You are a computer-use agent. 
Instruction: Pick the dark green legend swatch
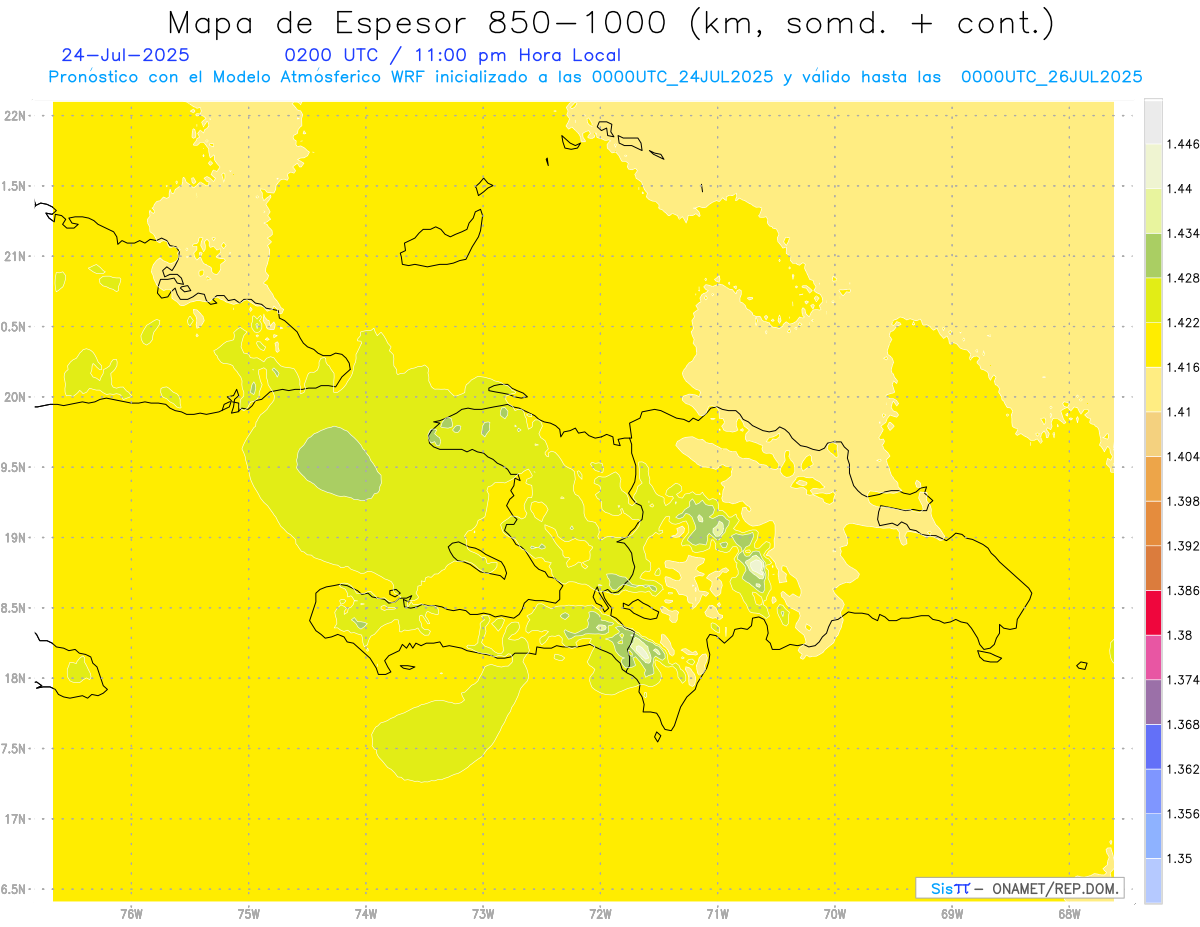[x=1153, y=255]
